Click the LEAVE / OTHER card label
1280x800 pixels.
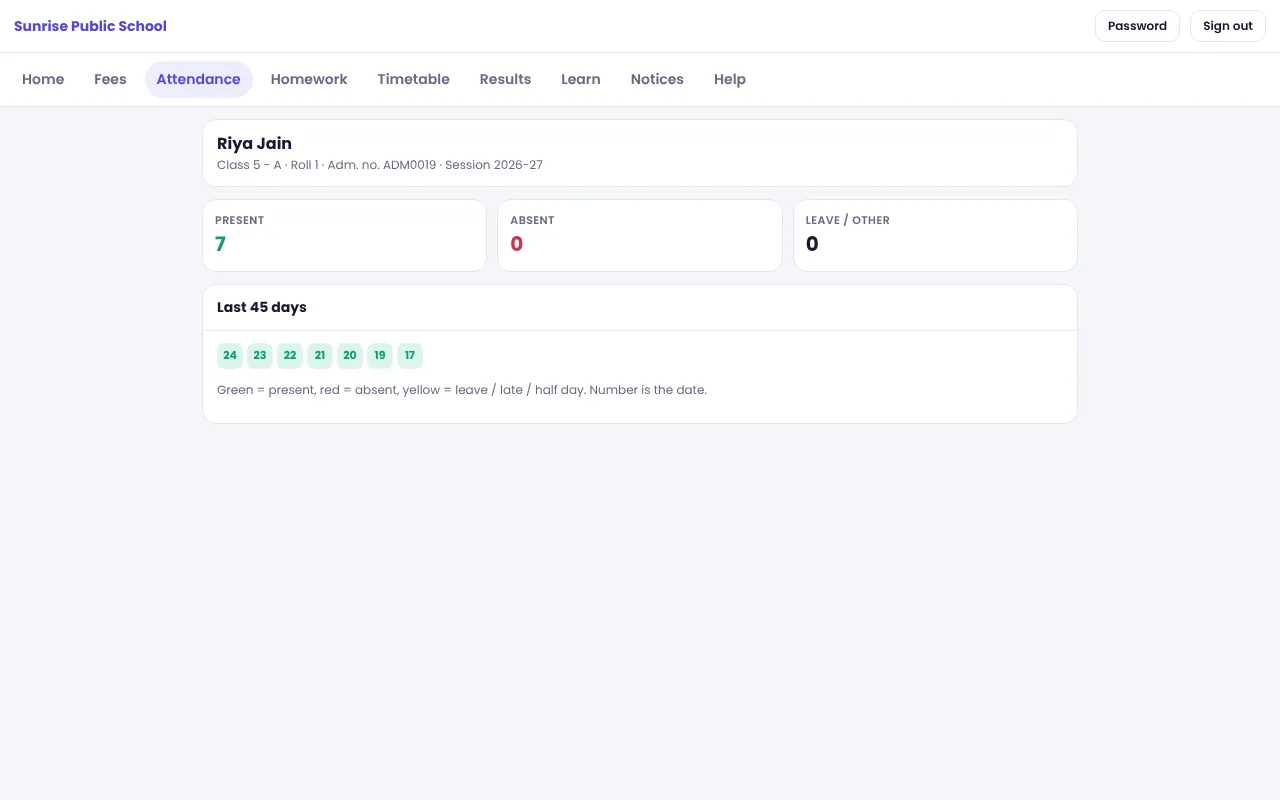(848, 220)
